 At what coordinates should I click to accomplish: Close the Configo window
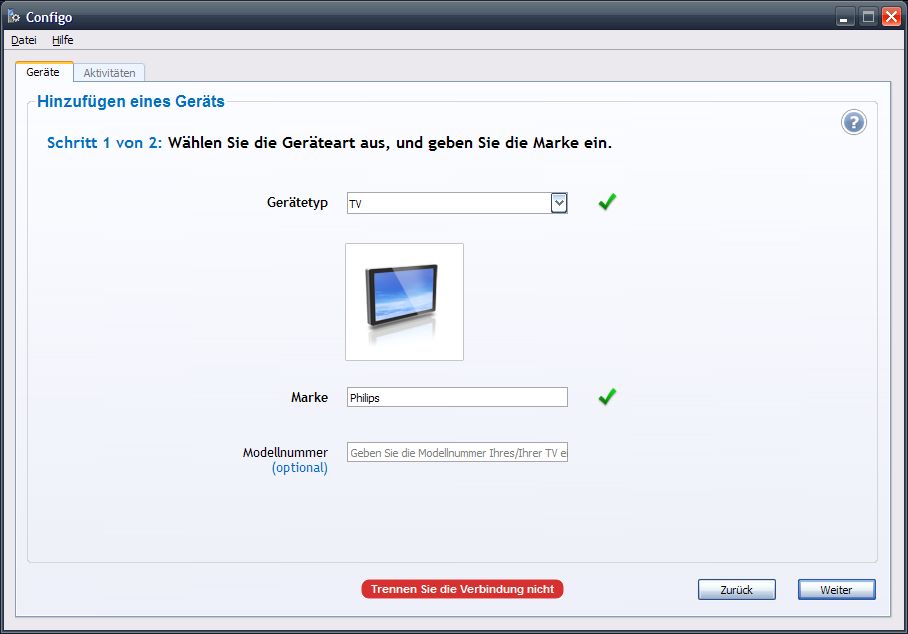coord(890,17)
